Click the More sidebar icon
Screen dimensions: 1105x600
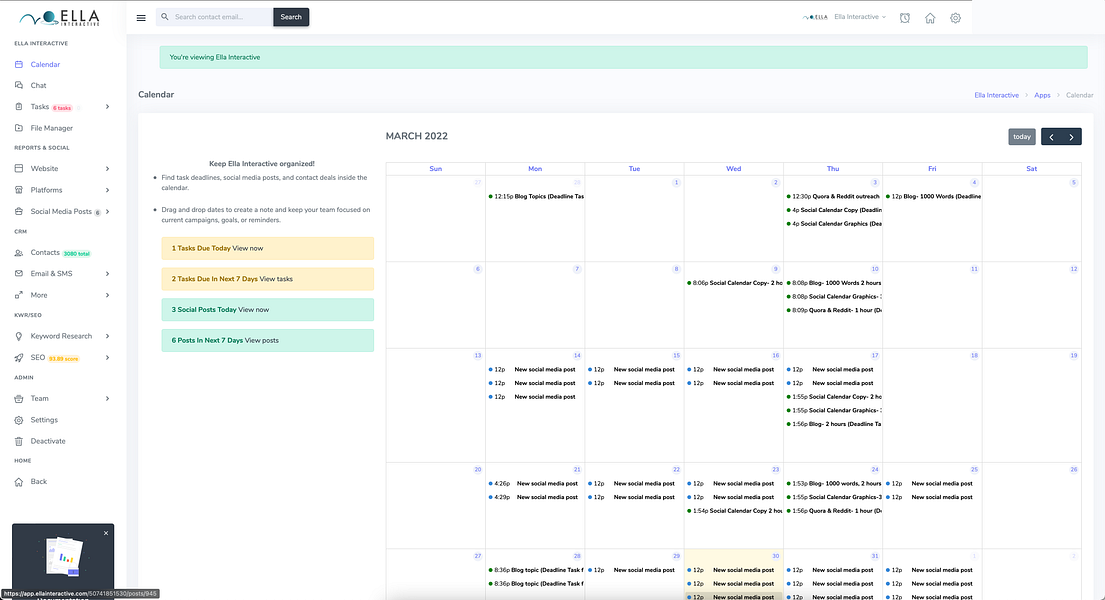click(19, 295)
